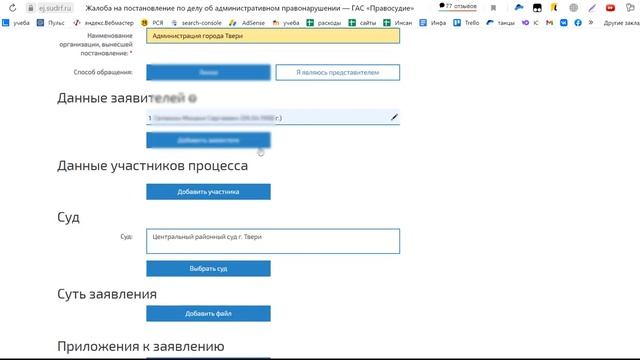Open the first учеба bookmark
This screenshot has width=640, height=360.
pos(16,23)
